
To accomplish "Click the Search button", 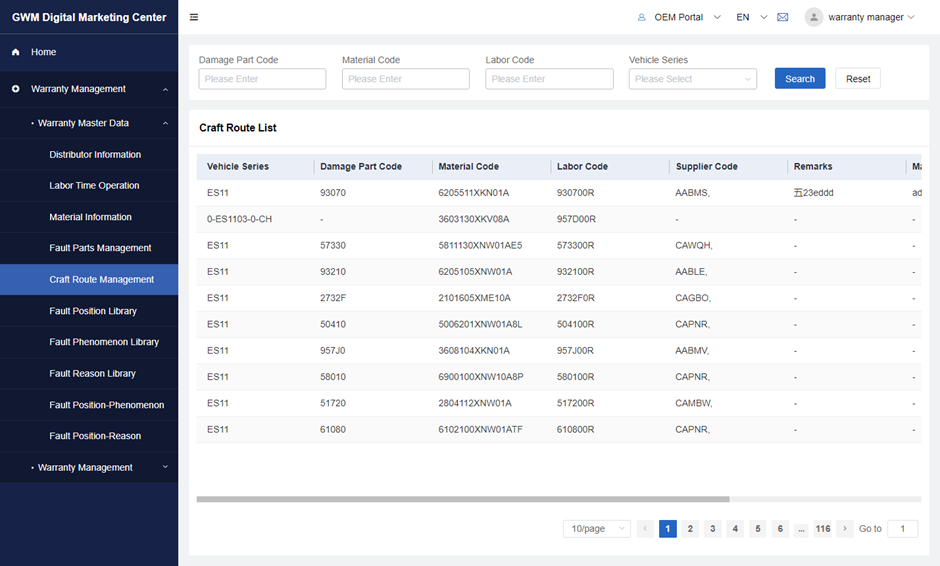I will [x=800, y=79].
